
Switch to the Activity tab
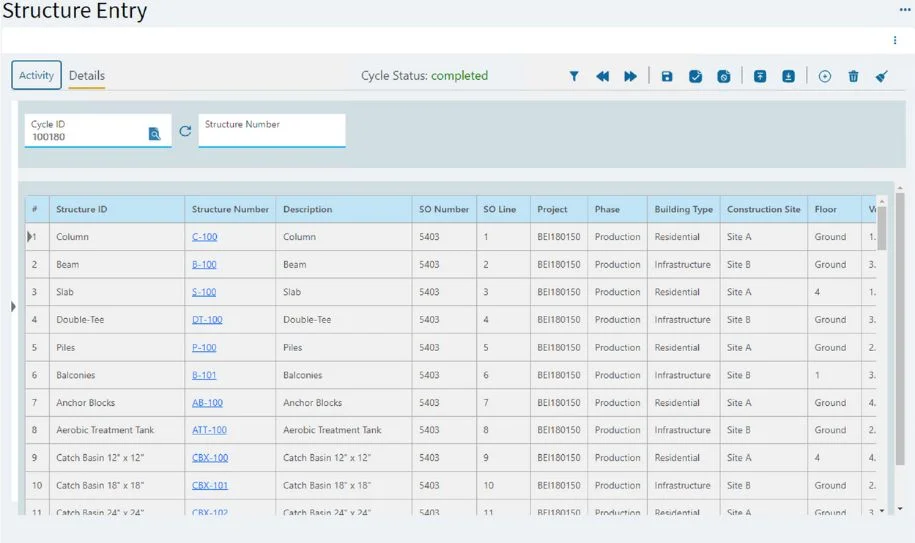37,75
